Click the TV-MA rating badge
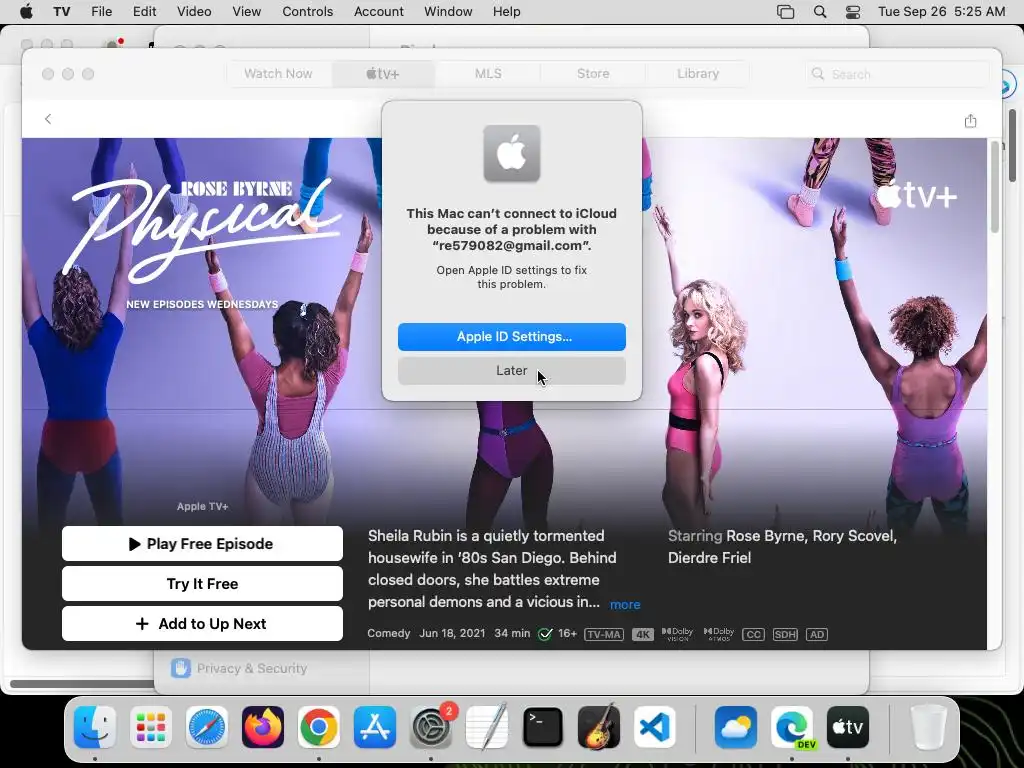 coord(603,634)
